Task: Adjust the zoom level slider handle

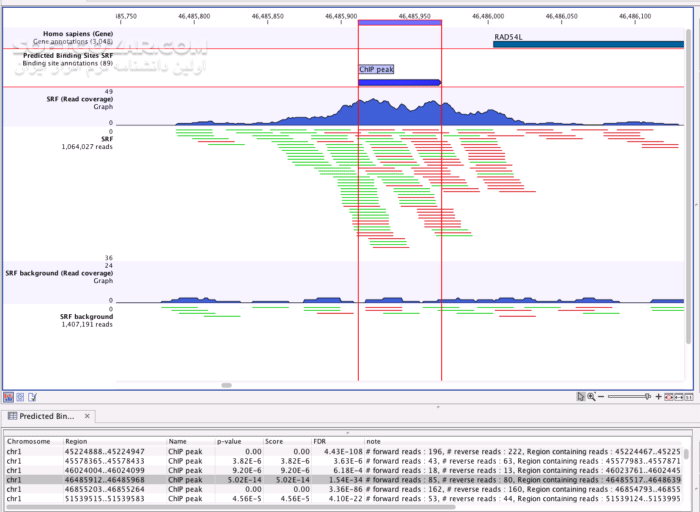Action: [x=647, y=396]
